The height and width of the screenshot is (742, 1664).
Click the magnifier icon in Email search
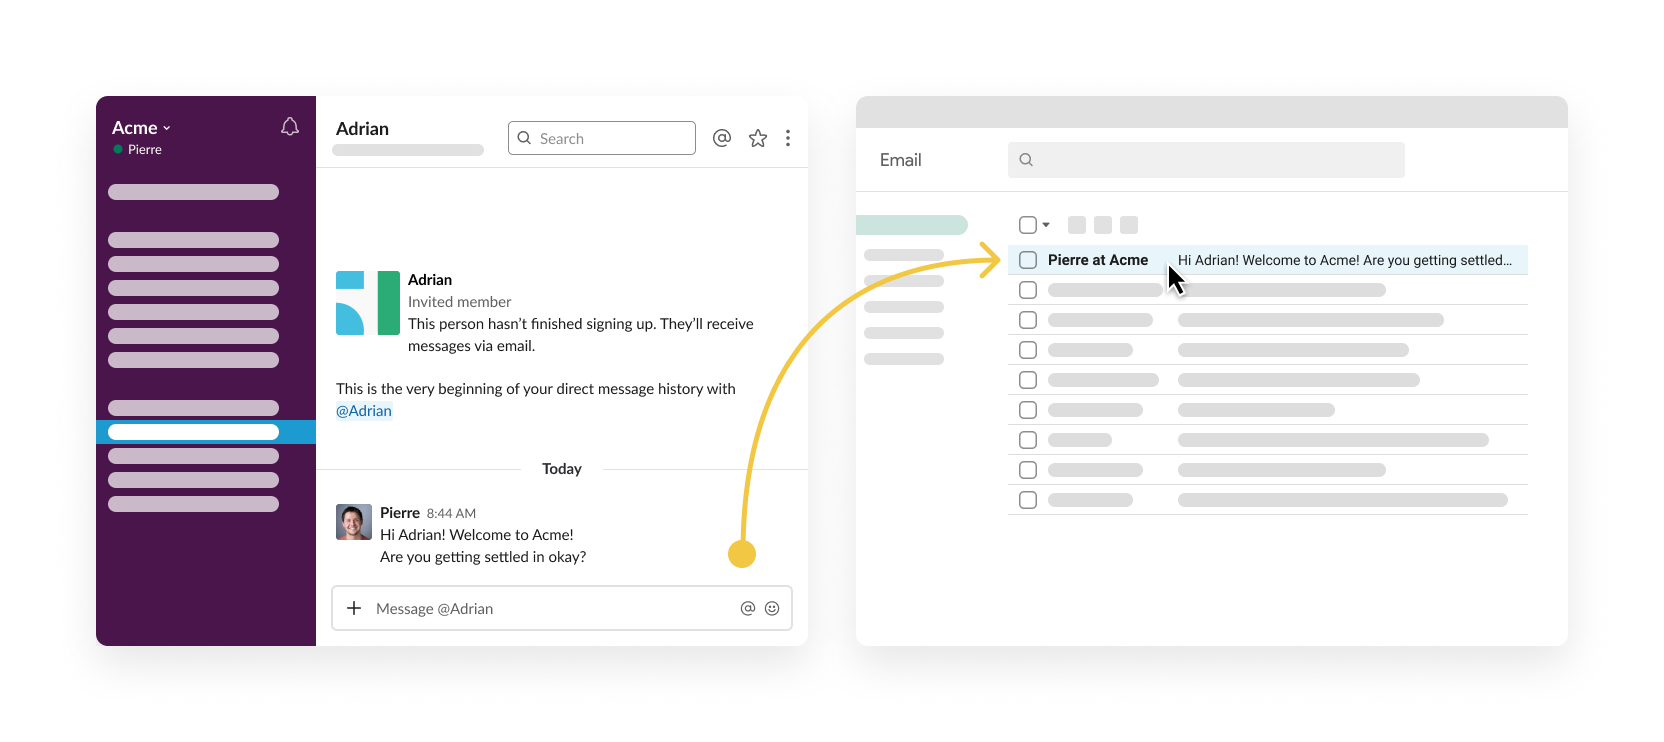point(1026,160)
